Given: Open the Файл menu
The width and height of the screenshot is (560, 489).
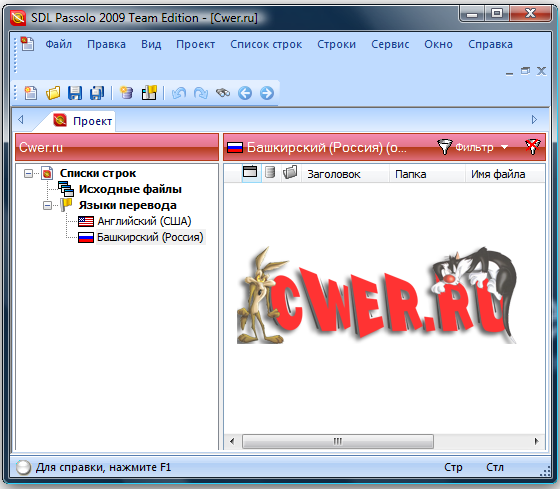Looking at the screenshot, I should pyautogui.click(x=59, y=44).
